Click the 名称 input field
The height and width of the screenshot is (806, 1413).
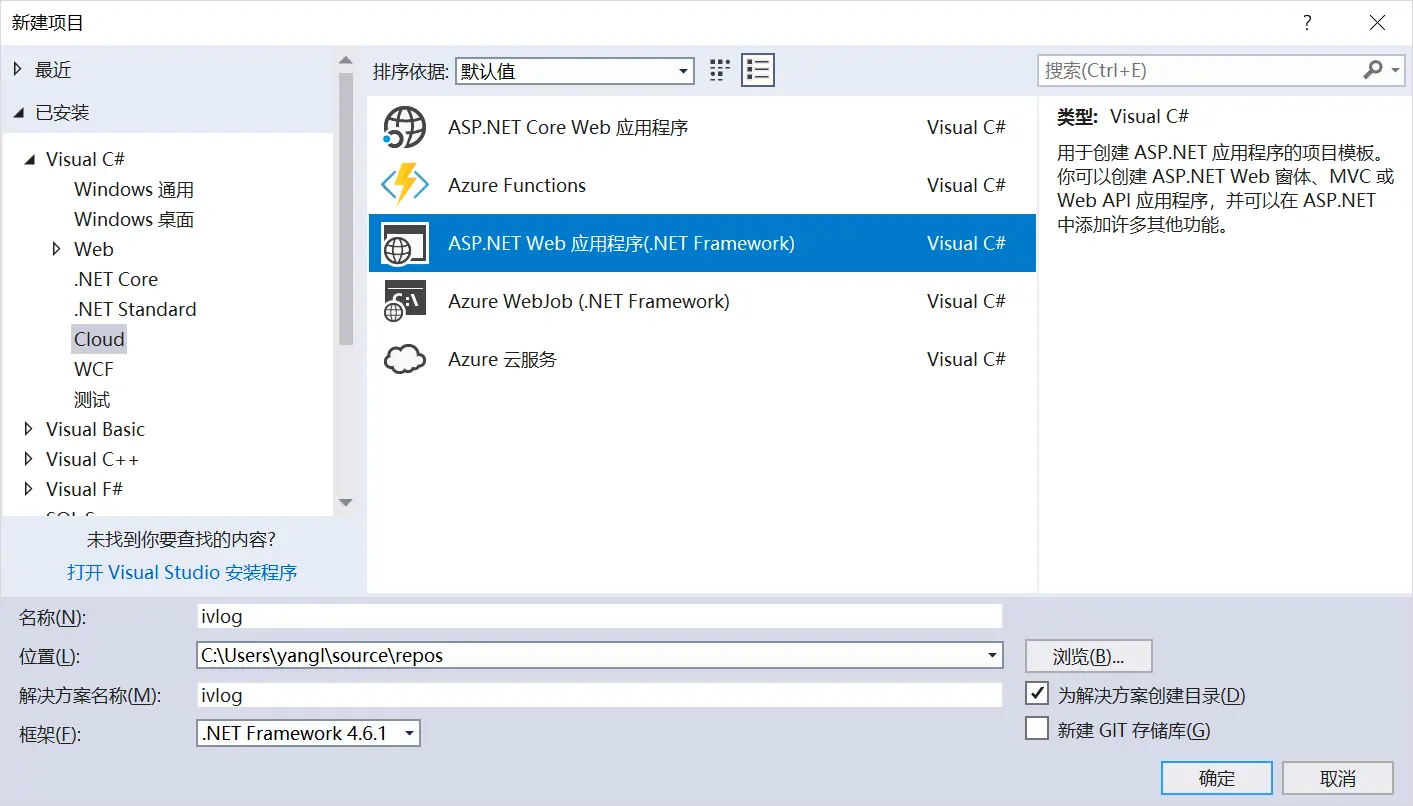pos(599,616)
